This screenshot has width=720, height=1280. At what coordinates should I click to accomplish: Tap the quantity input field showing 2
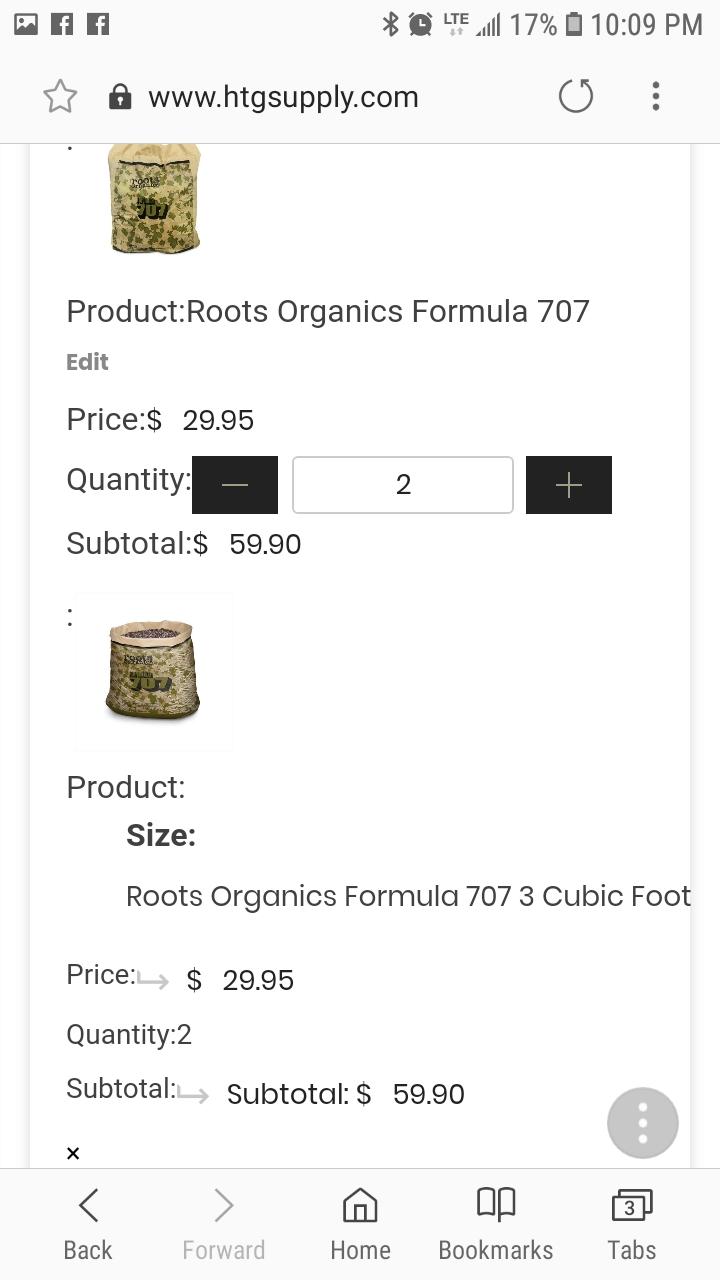pyautogui.click(x=402, y=485)
